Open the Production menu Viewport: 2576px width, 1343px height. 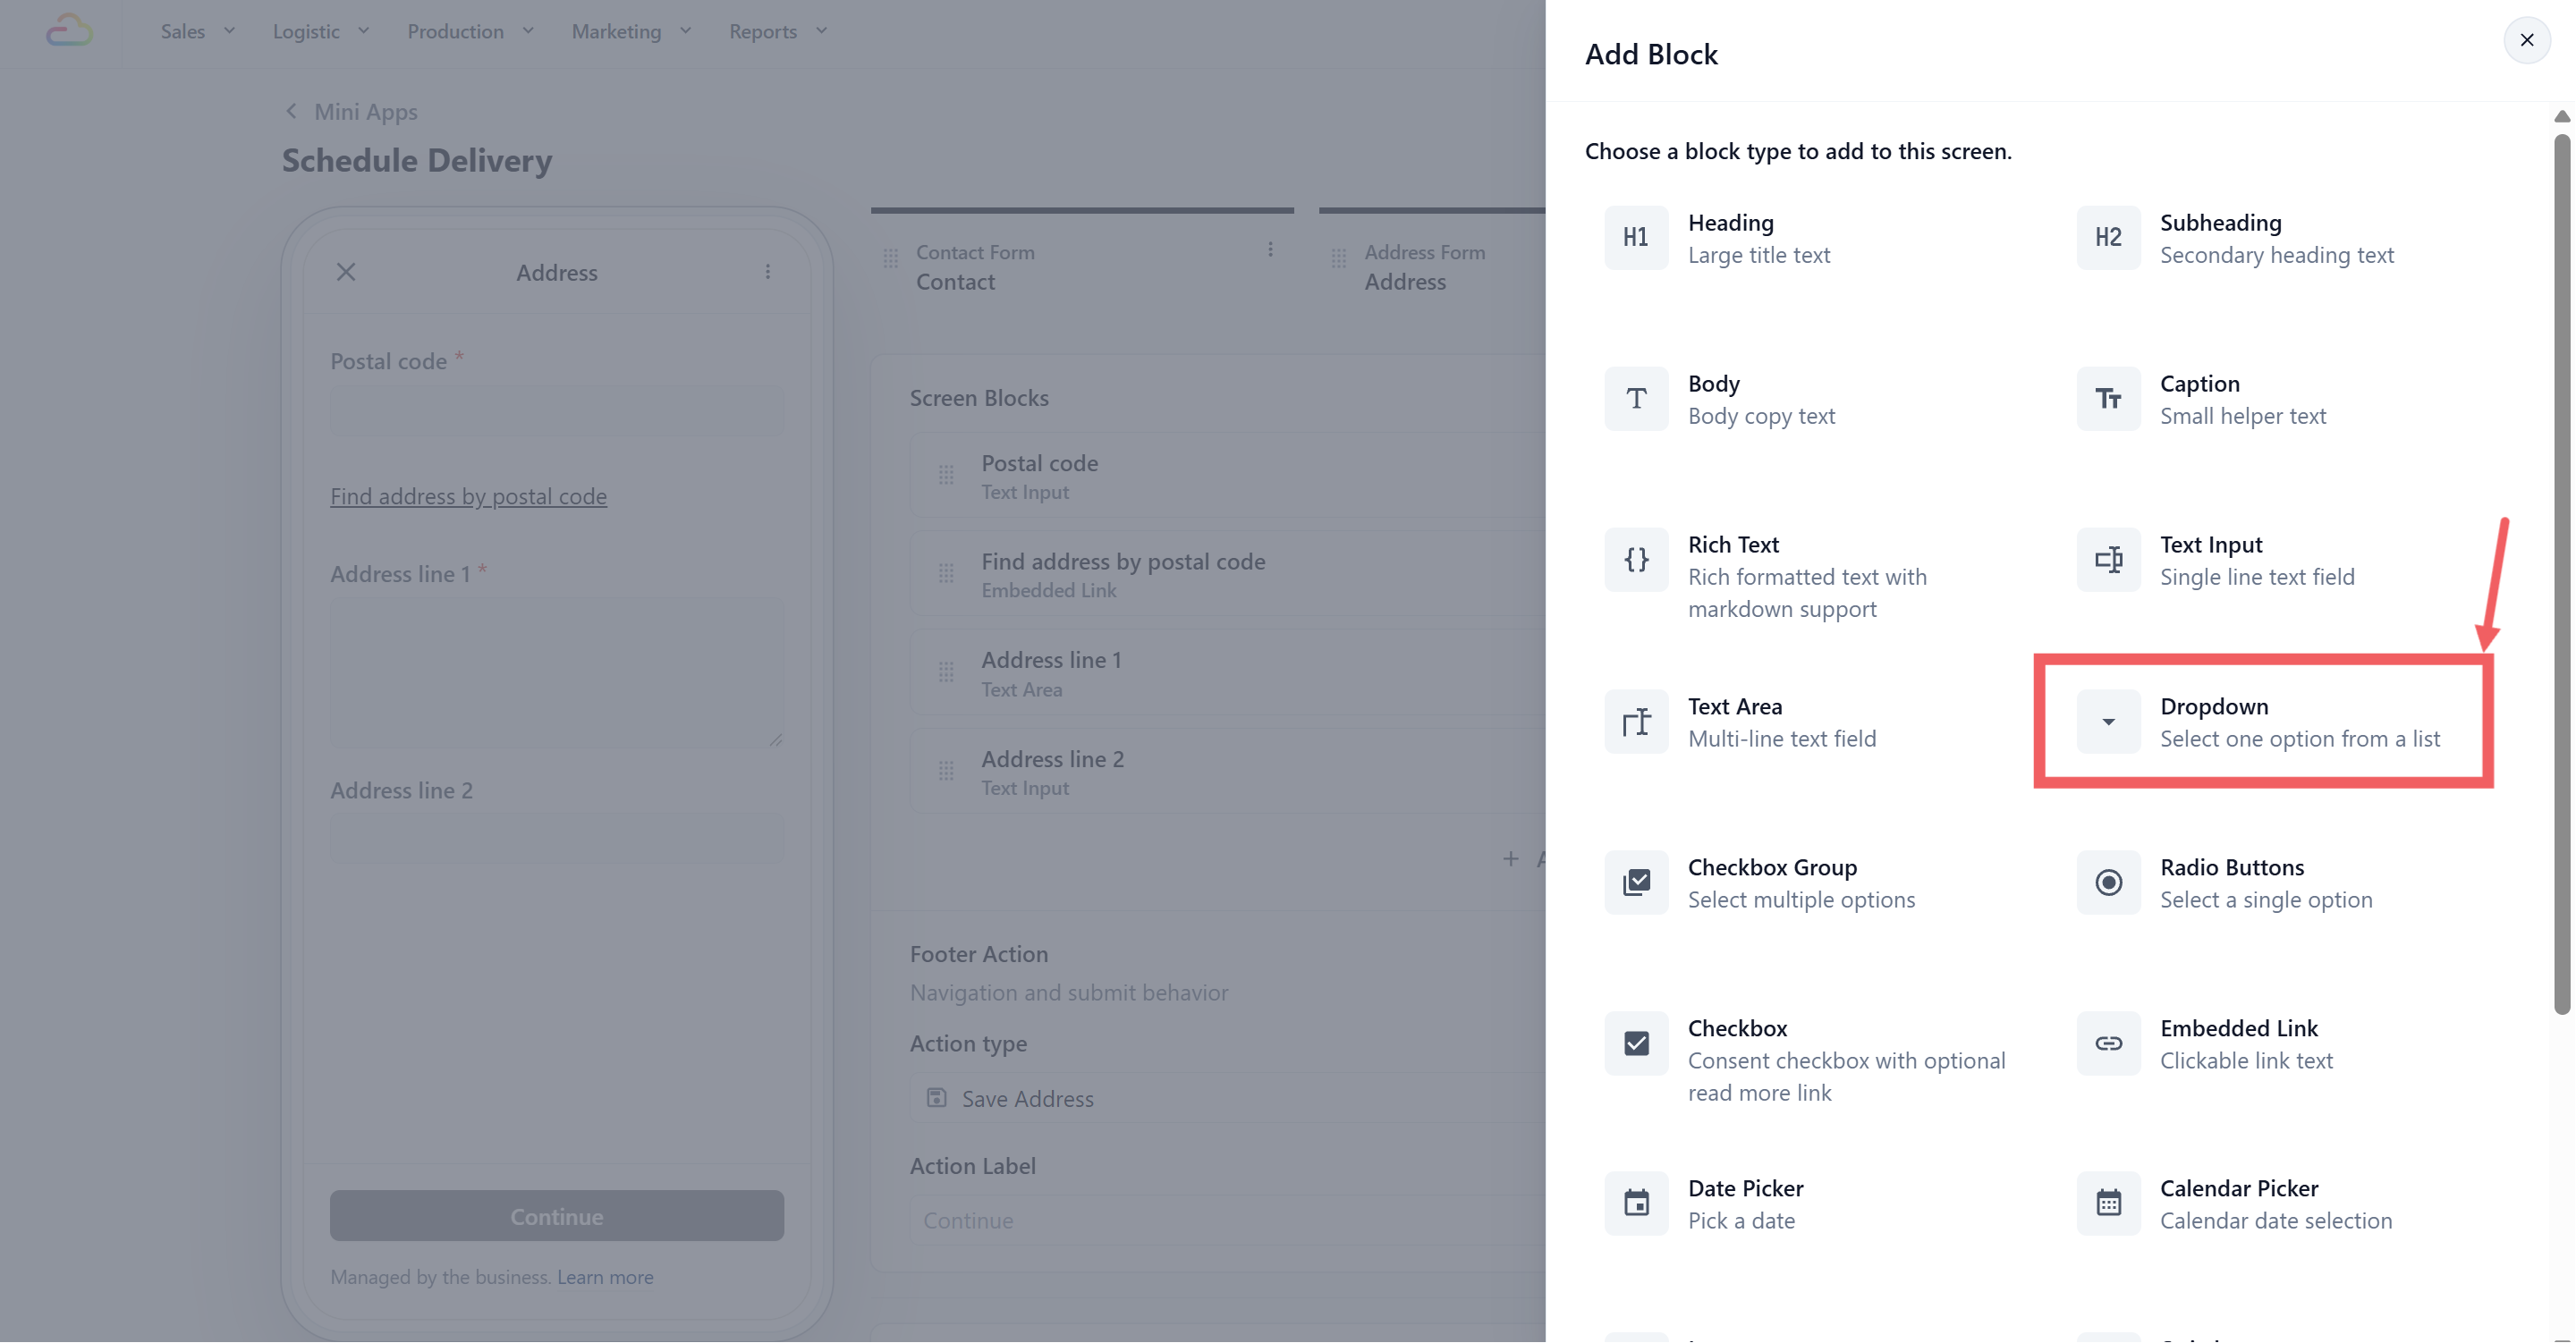coord(470,31)
